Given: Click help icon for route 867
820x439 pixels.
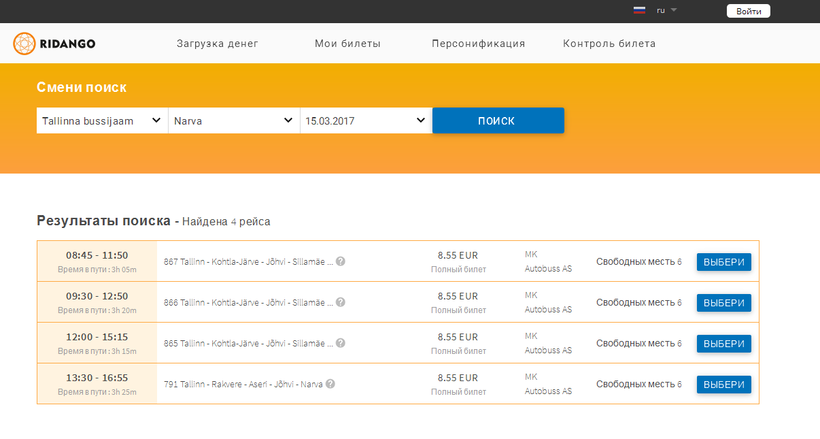Looking at the screenshot, I should [340, 261].
